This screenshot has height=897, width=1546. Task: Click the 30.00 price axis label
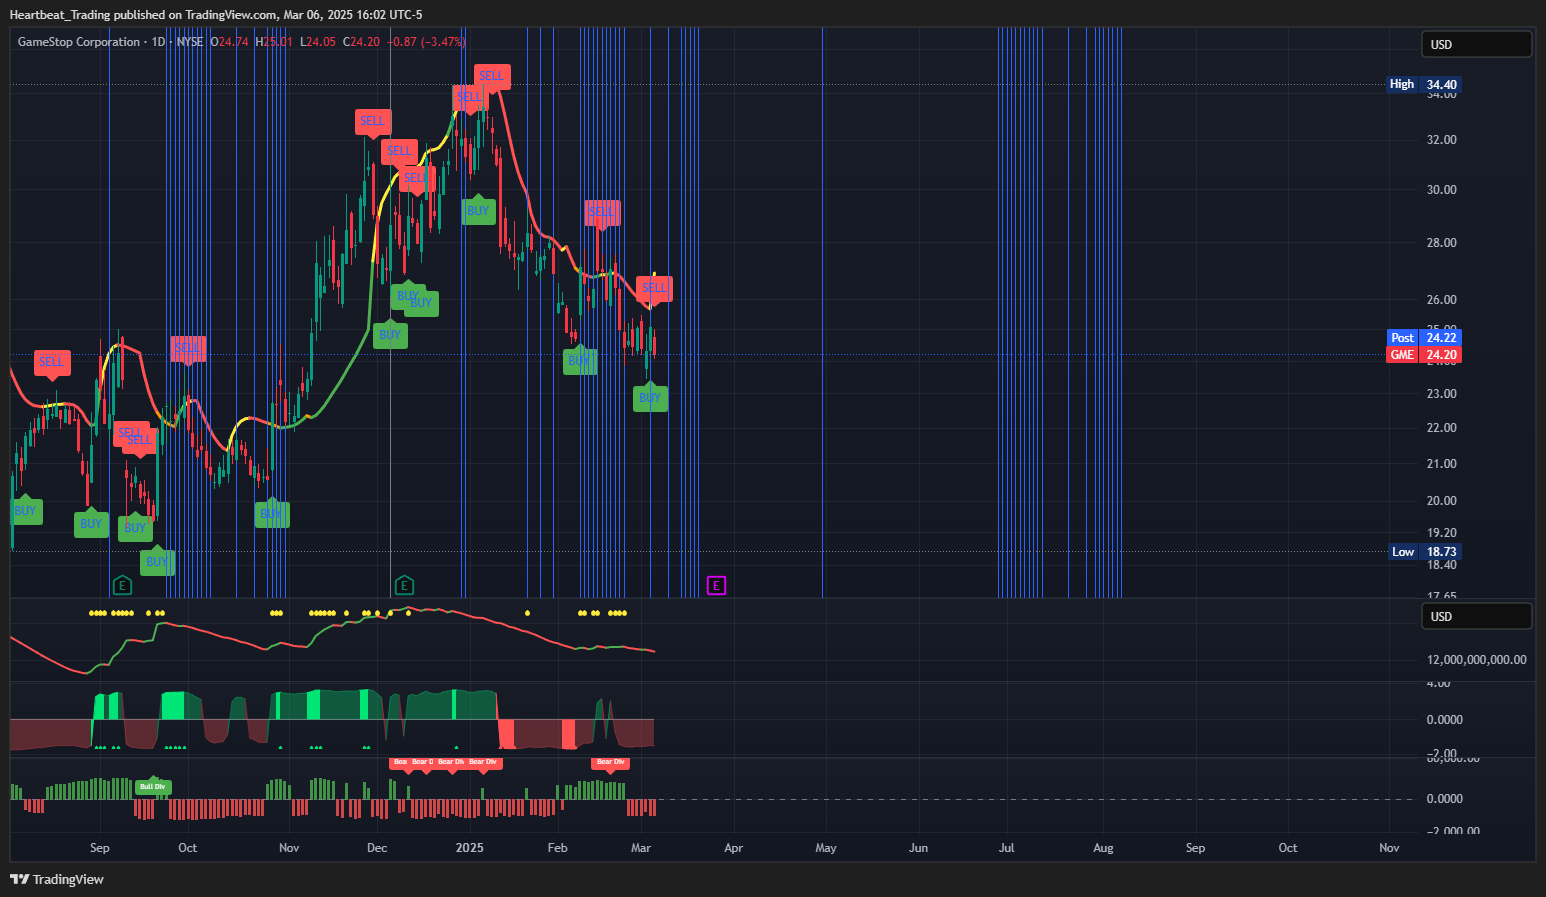[x=1442, y=190]
